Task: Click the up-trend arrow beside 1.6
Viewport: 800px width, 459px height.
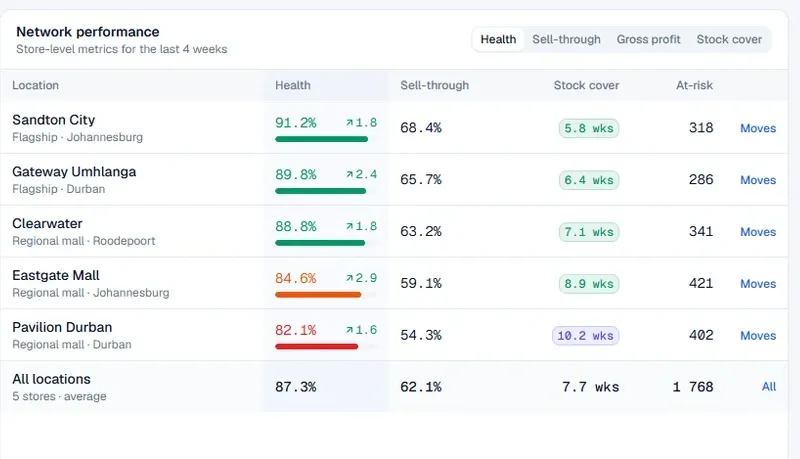Action: pos(349,330)
